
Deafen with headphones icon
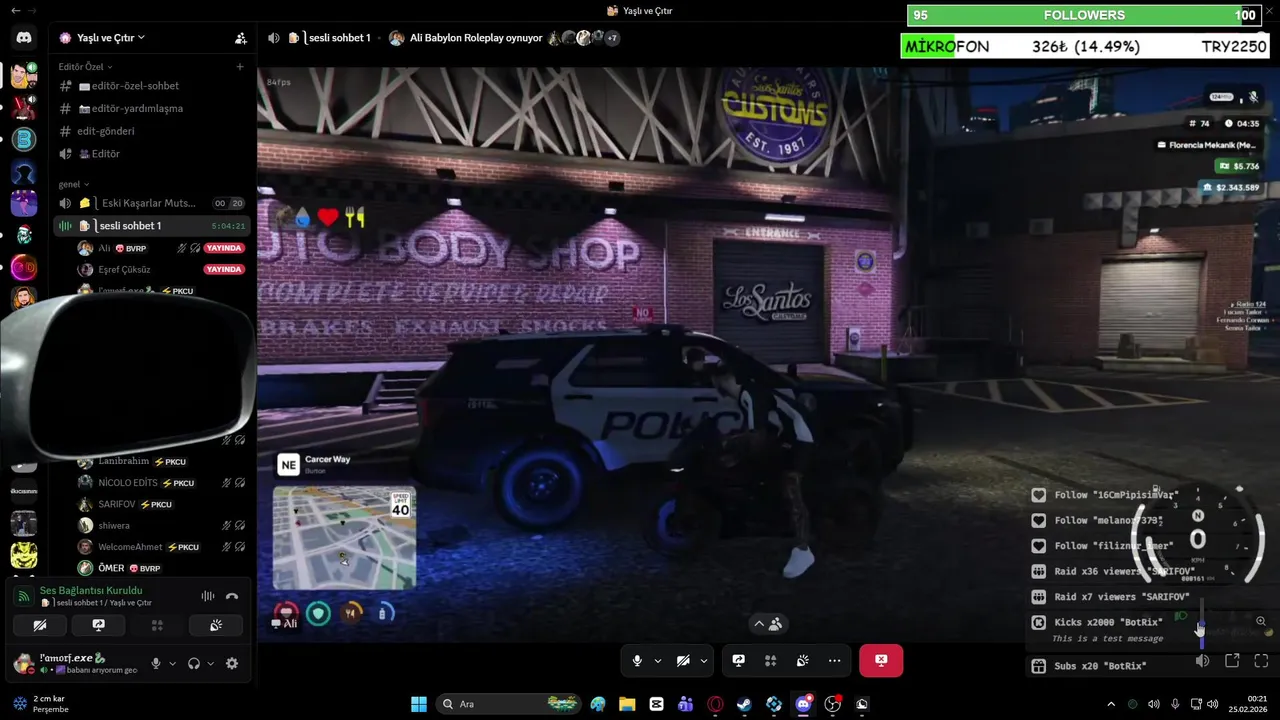click(194, 663)
